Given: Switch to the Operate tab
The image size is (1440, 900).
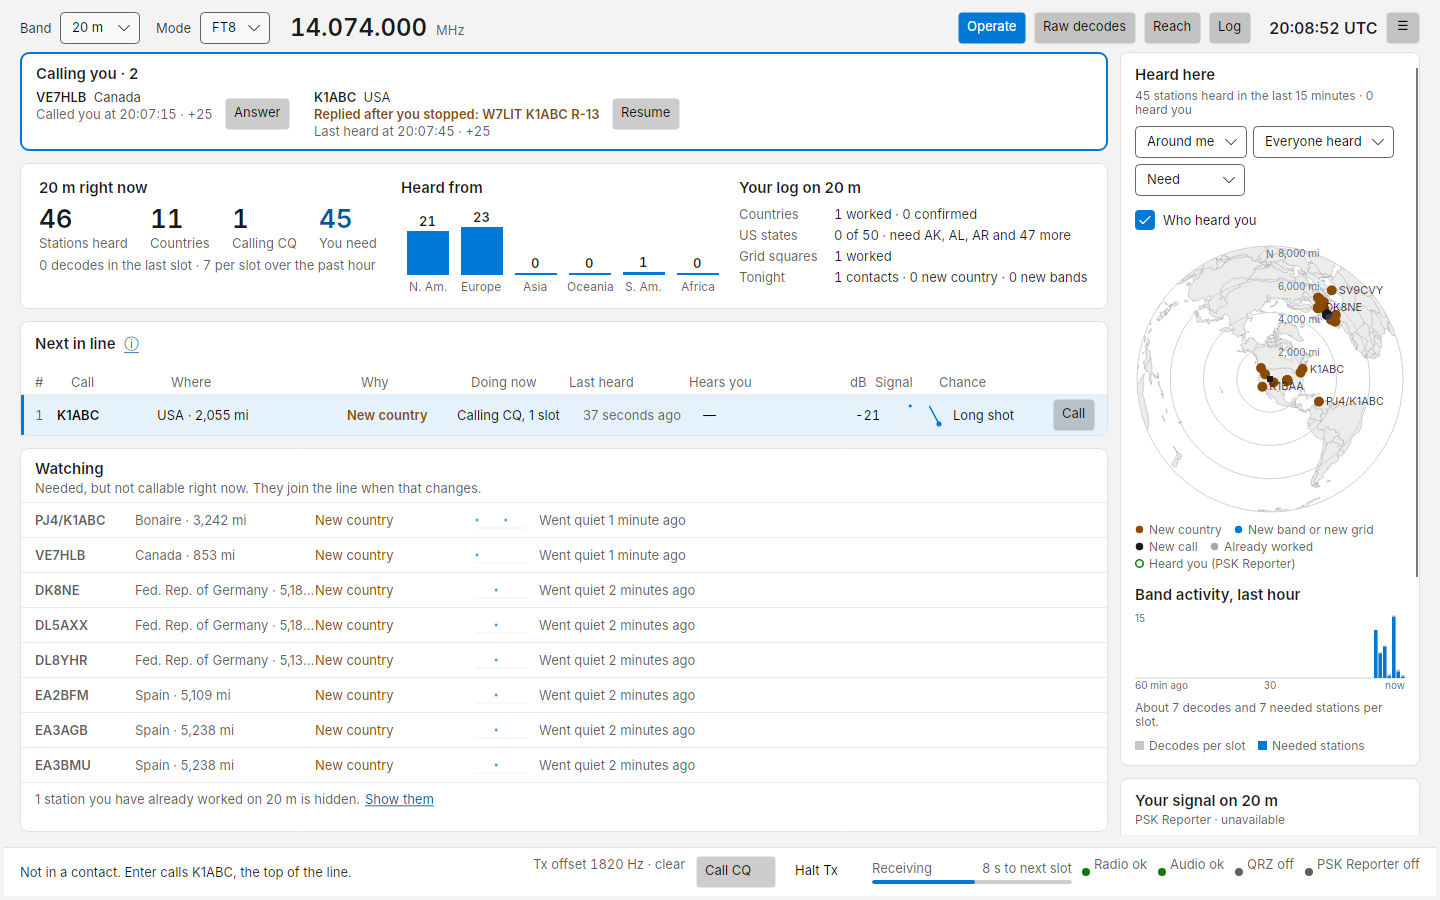Looking at the screenshot, I should click(x=992, y=27).
